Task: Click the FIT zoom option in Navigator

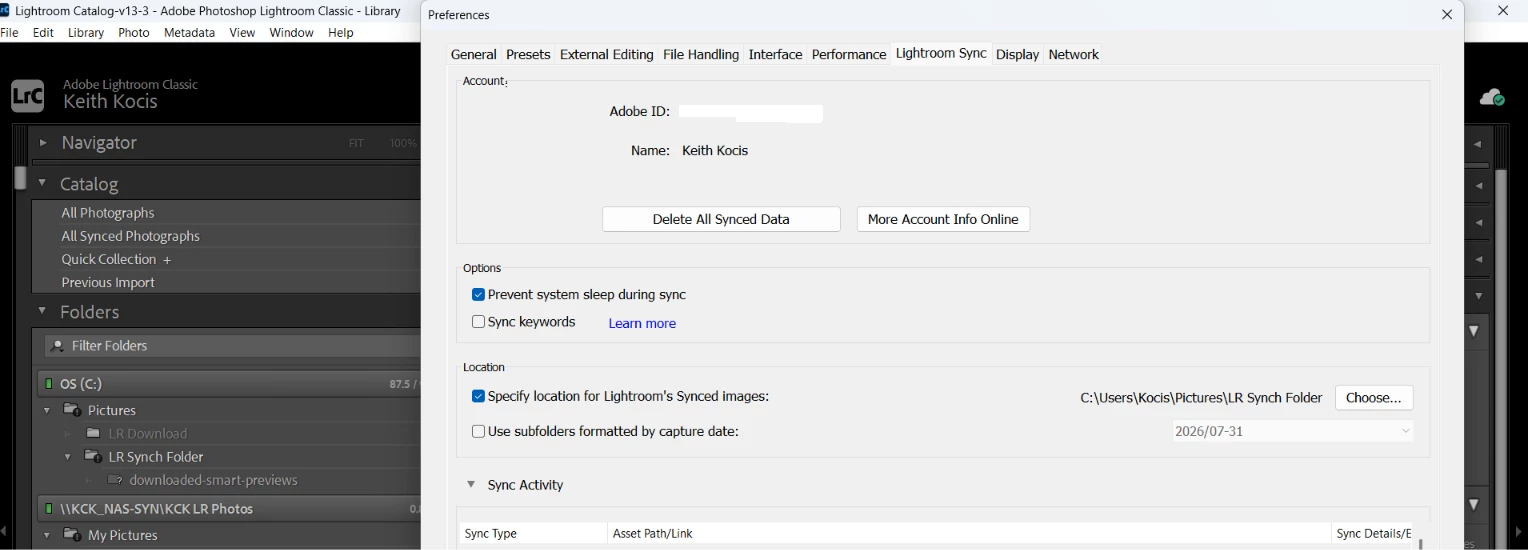Action: [x=356, y=144]
